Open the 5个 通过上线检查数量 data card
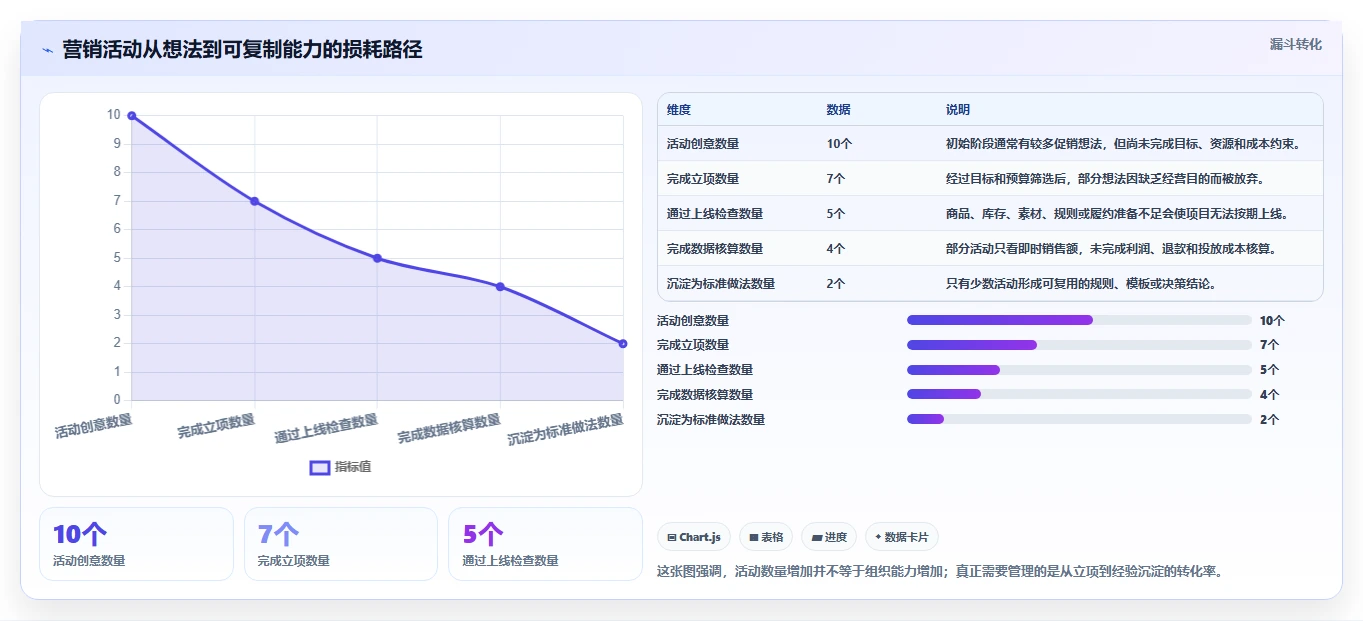The image size is (1363, 621). point(545,544)
